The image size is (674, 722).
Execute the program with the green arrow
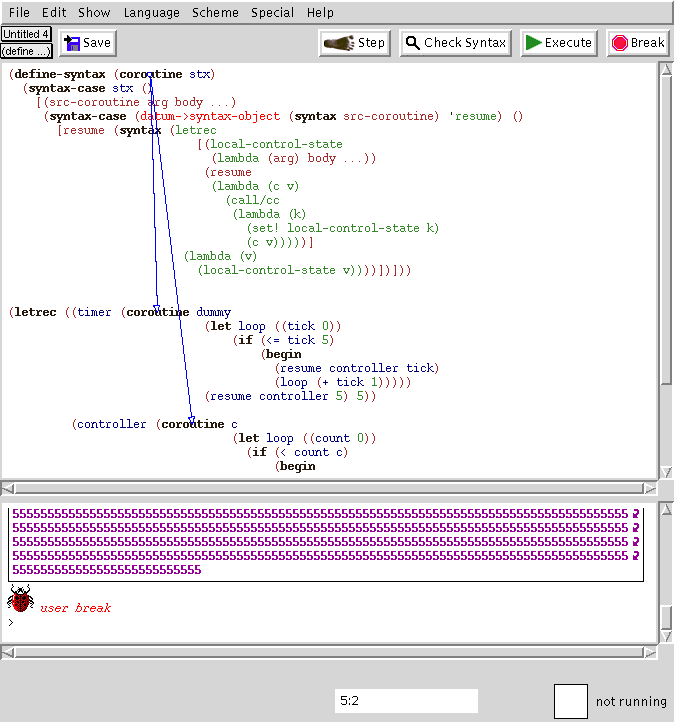[559, 43]
